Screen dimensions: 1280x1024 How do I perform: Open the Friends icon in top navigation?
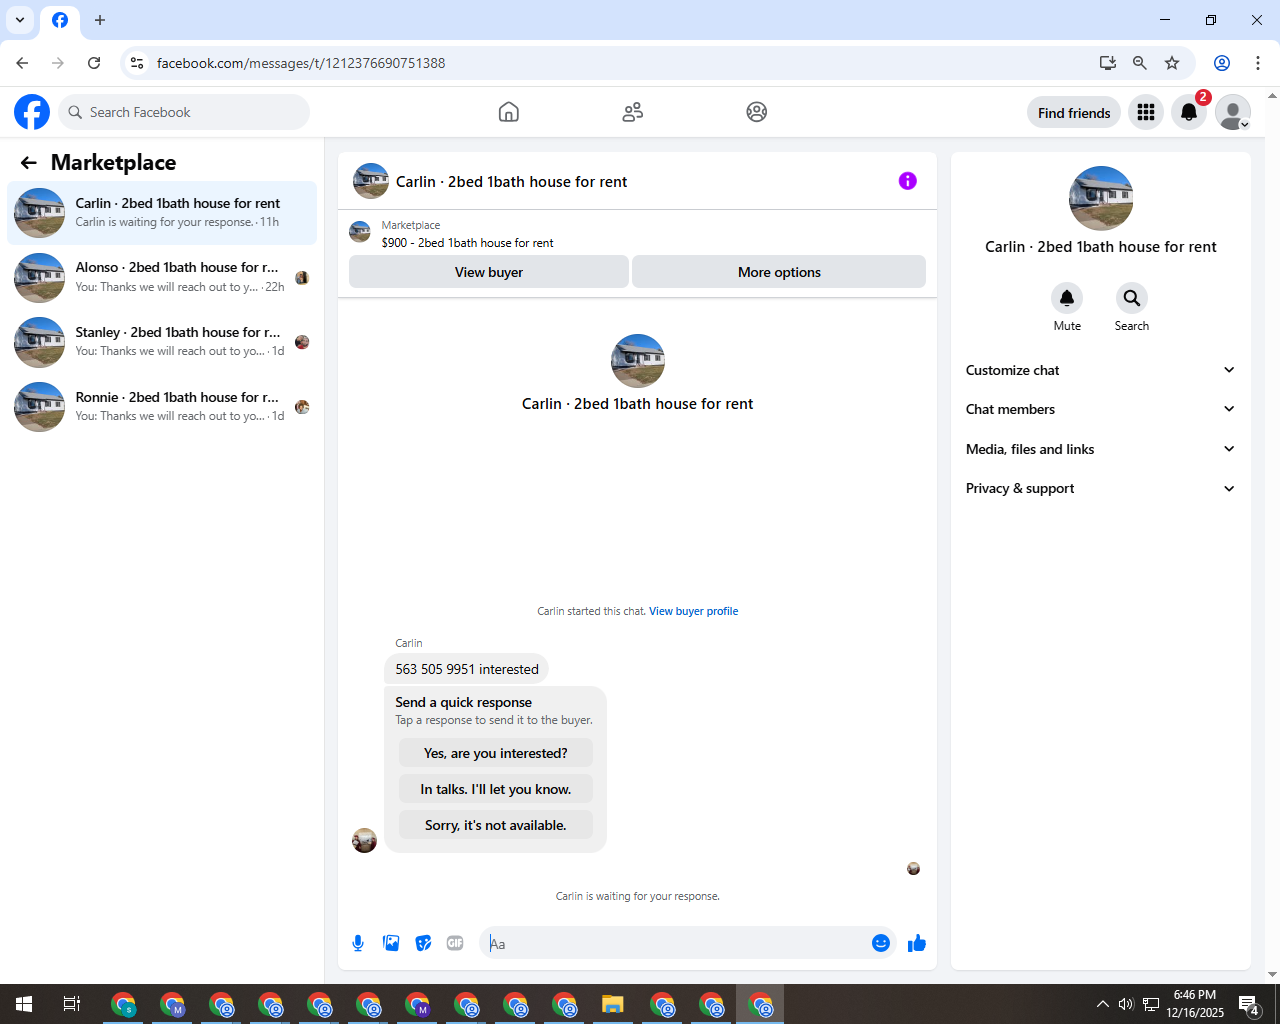pyautogui.click(x=633, y=112)
